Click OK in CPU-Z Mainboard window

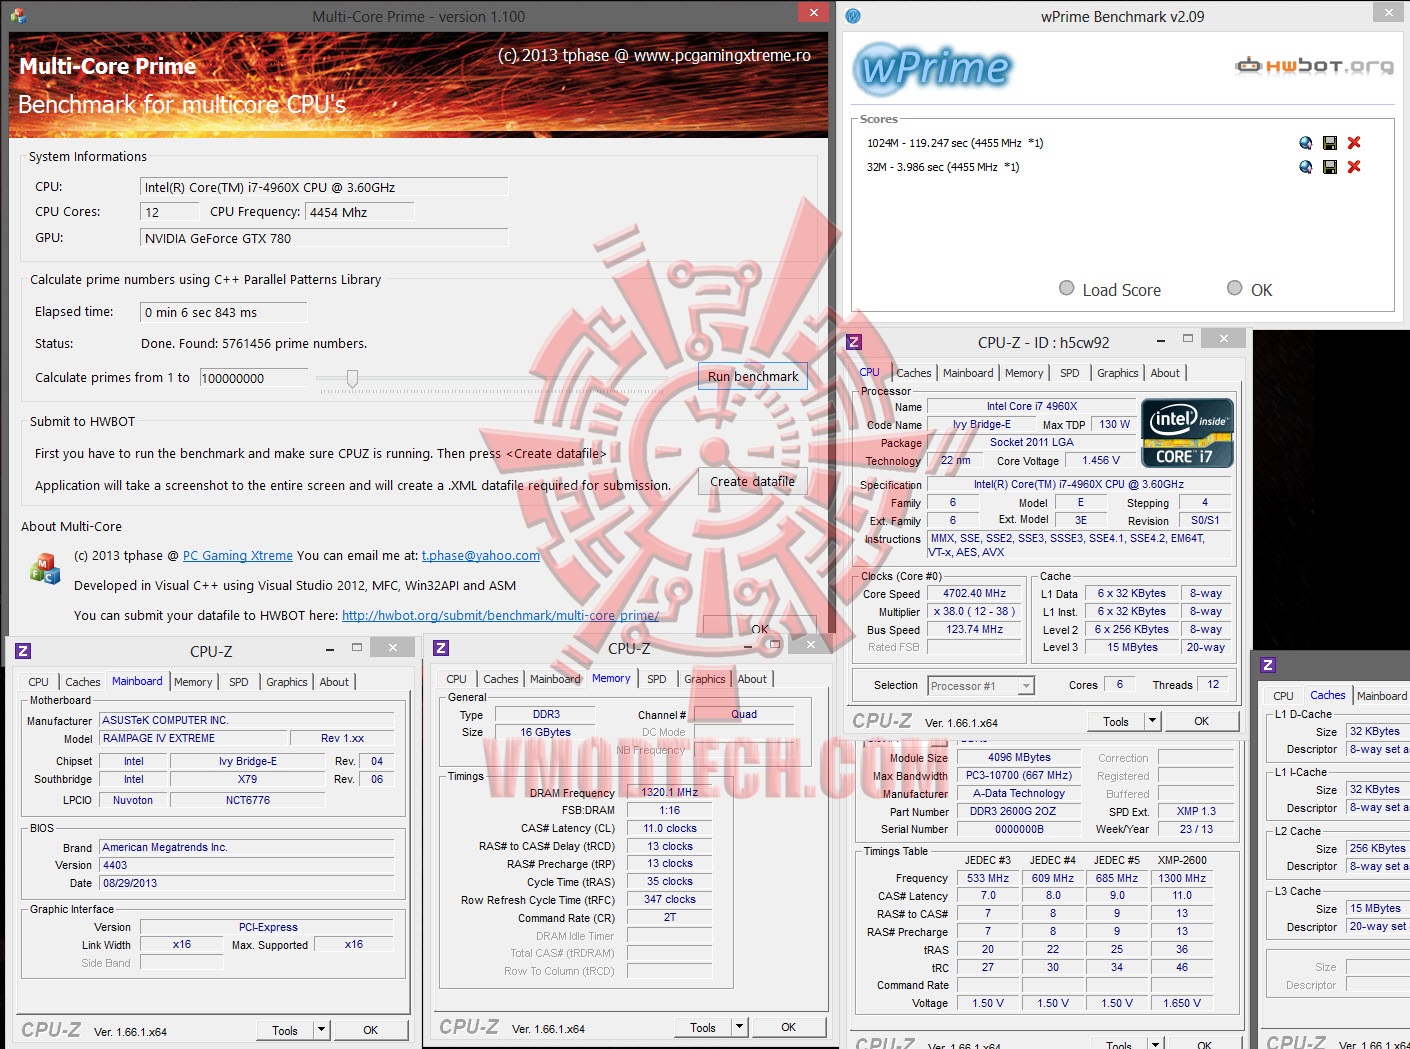pyautogui.click(x=370, y=1030)
